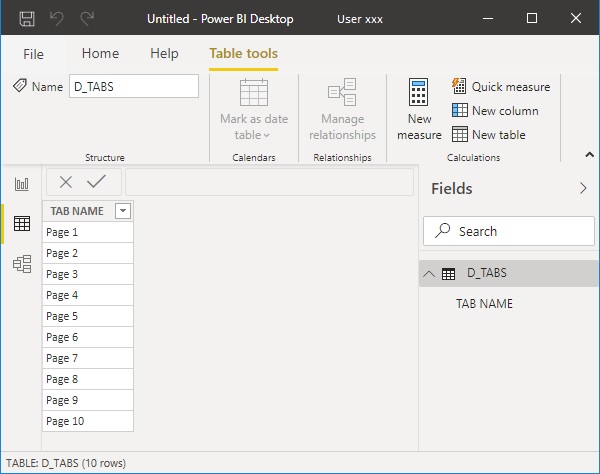Click the Undo arrow icon
This screenshot has height=474, width=600.
57,18
